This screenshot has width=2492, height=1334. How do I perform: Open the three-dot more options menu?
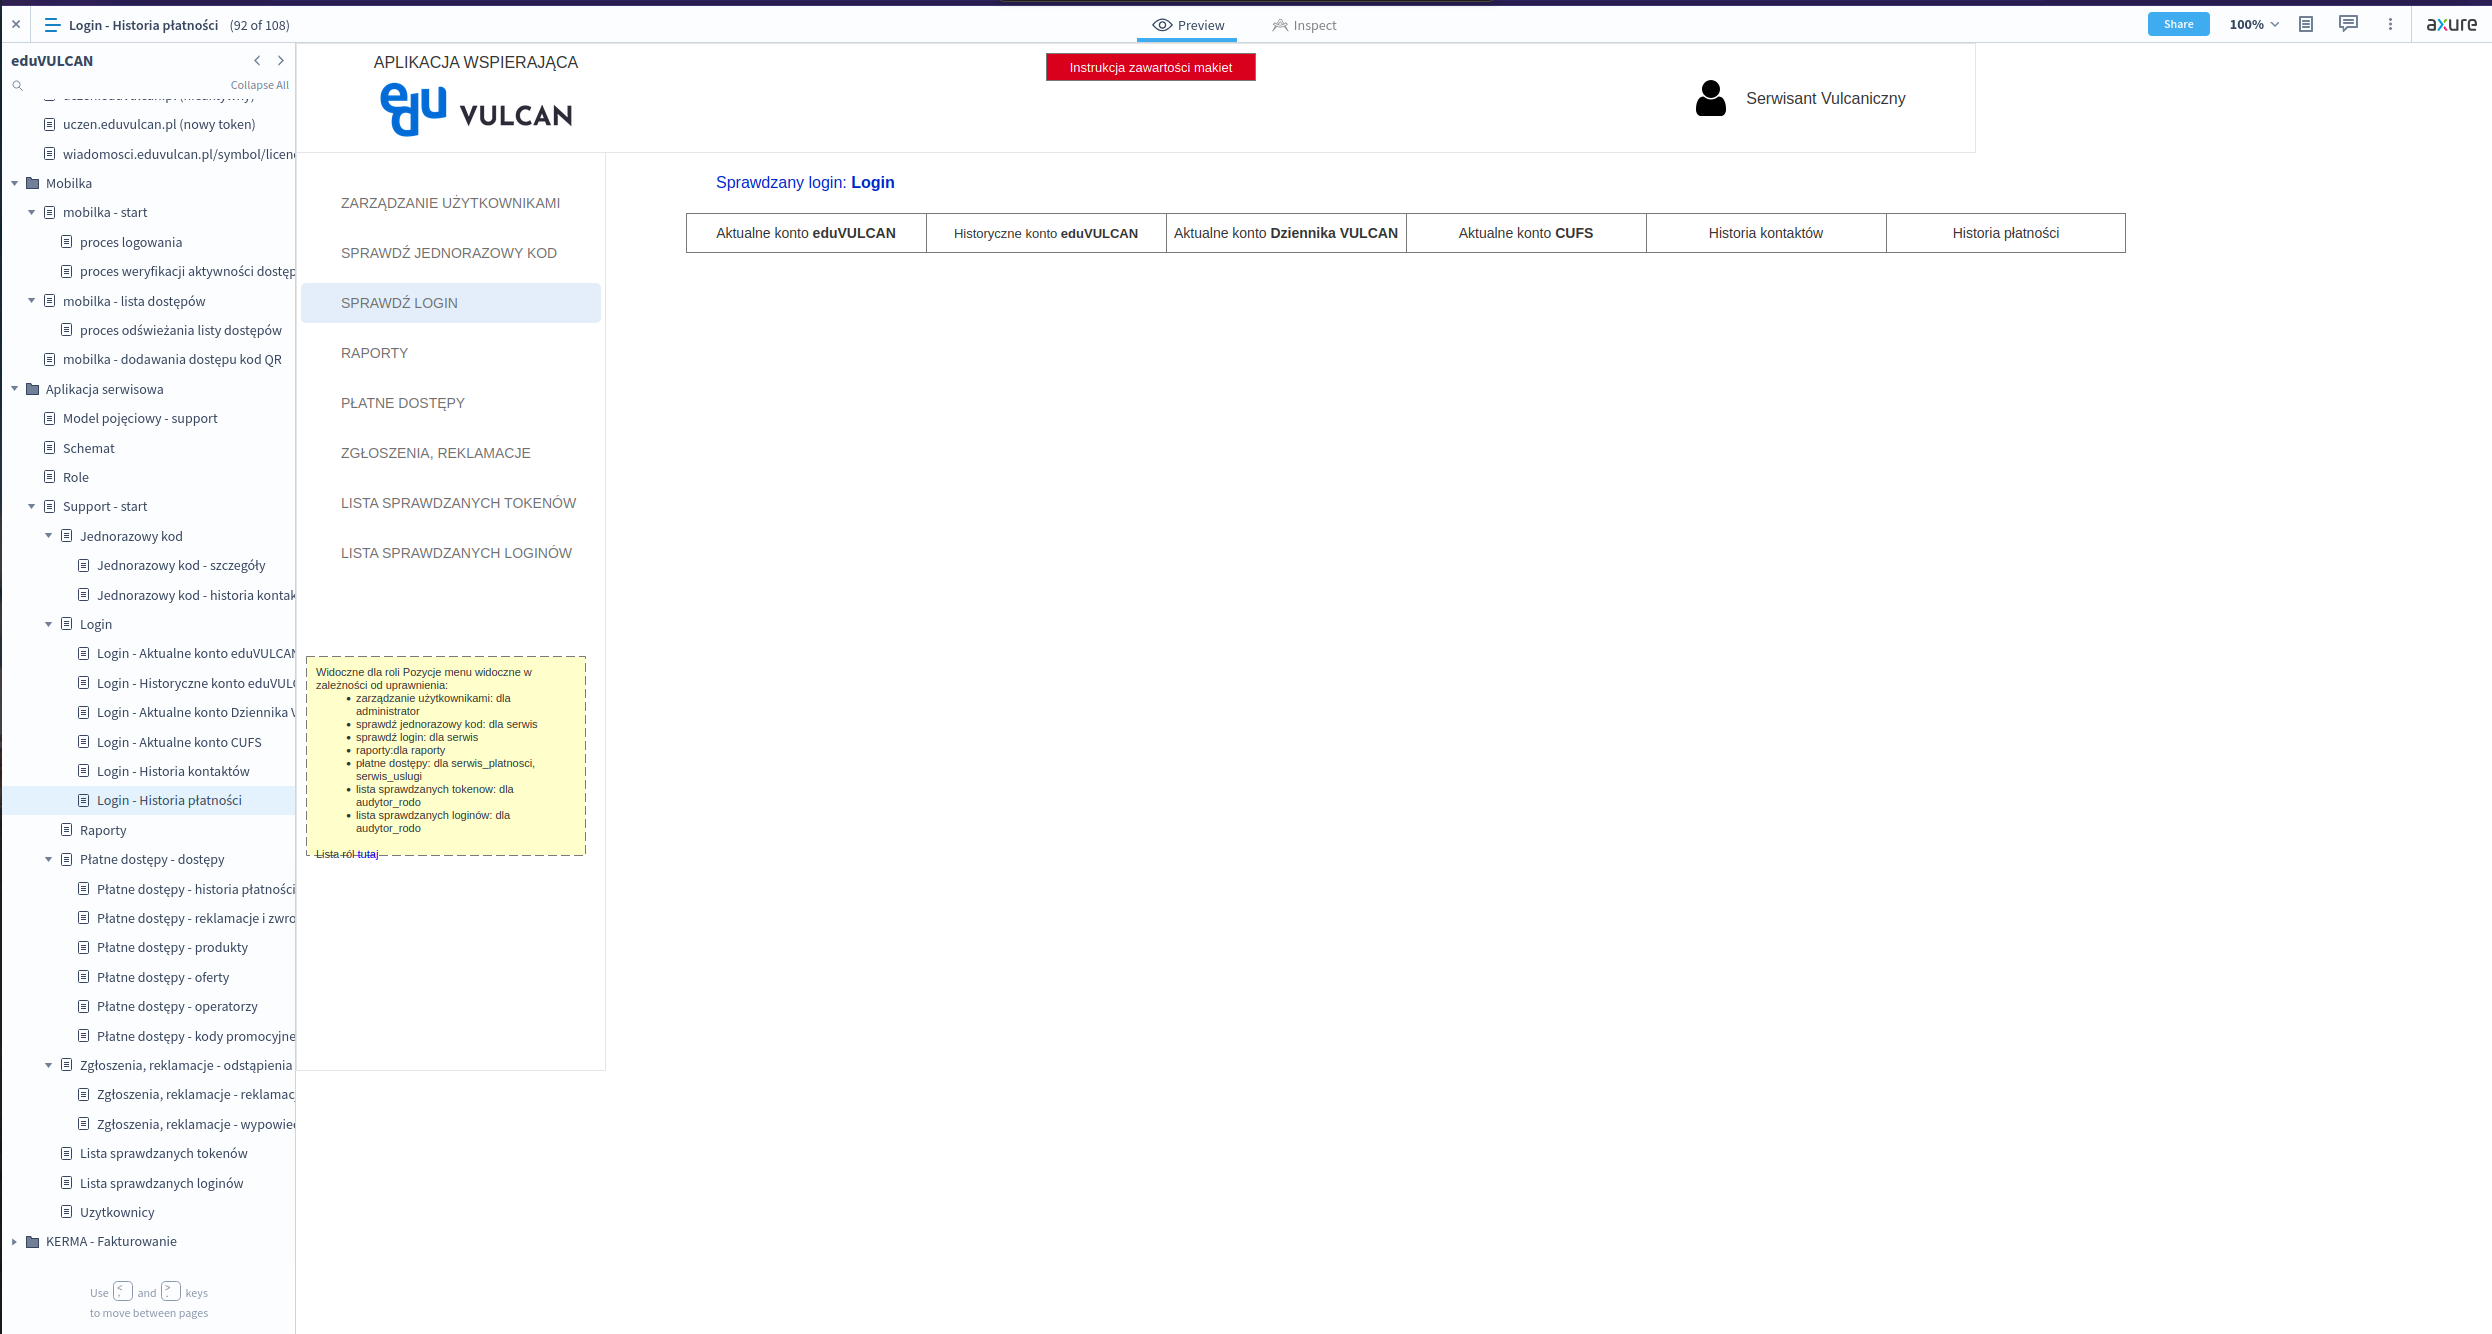pyautogui.click(x=2390, y=25)
